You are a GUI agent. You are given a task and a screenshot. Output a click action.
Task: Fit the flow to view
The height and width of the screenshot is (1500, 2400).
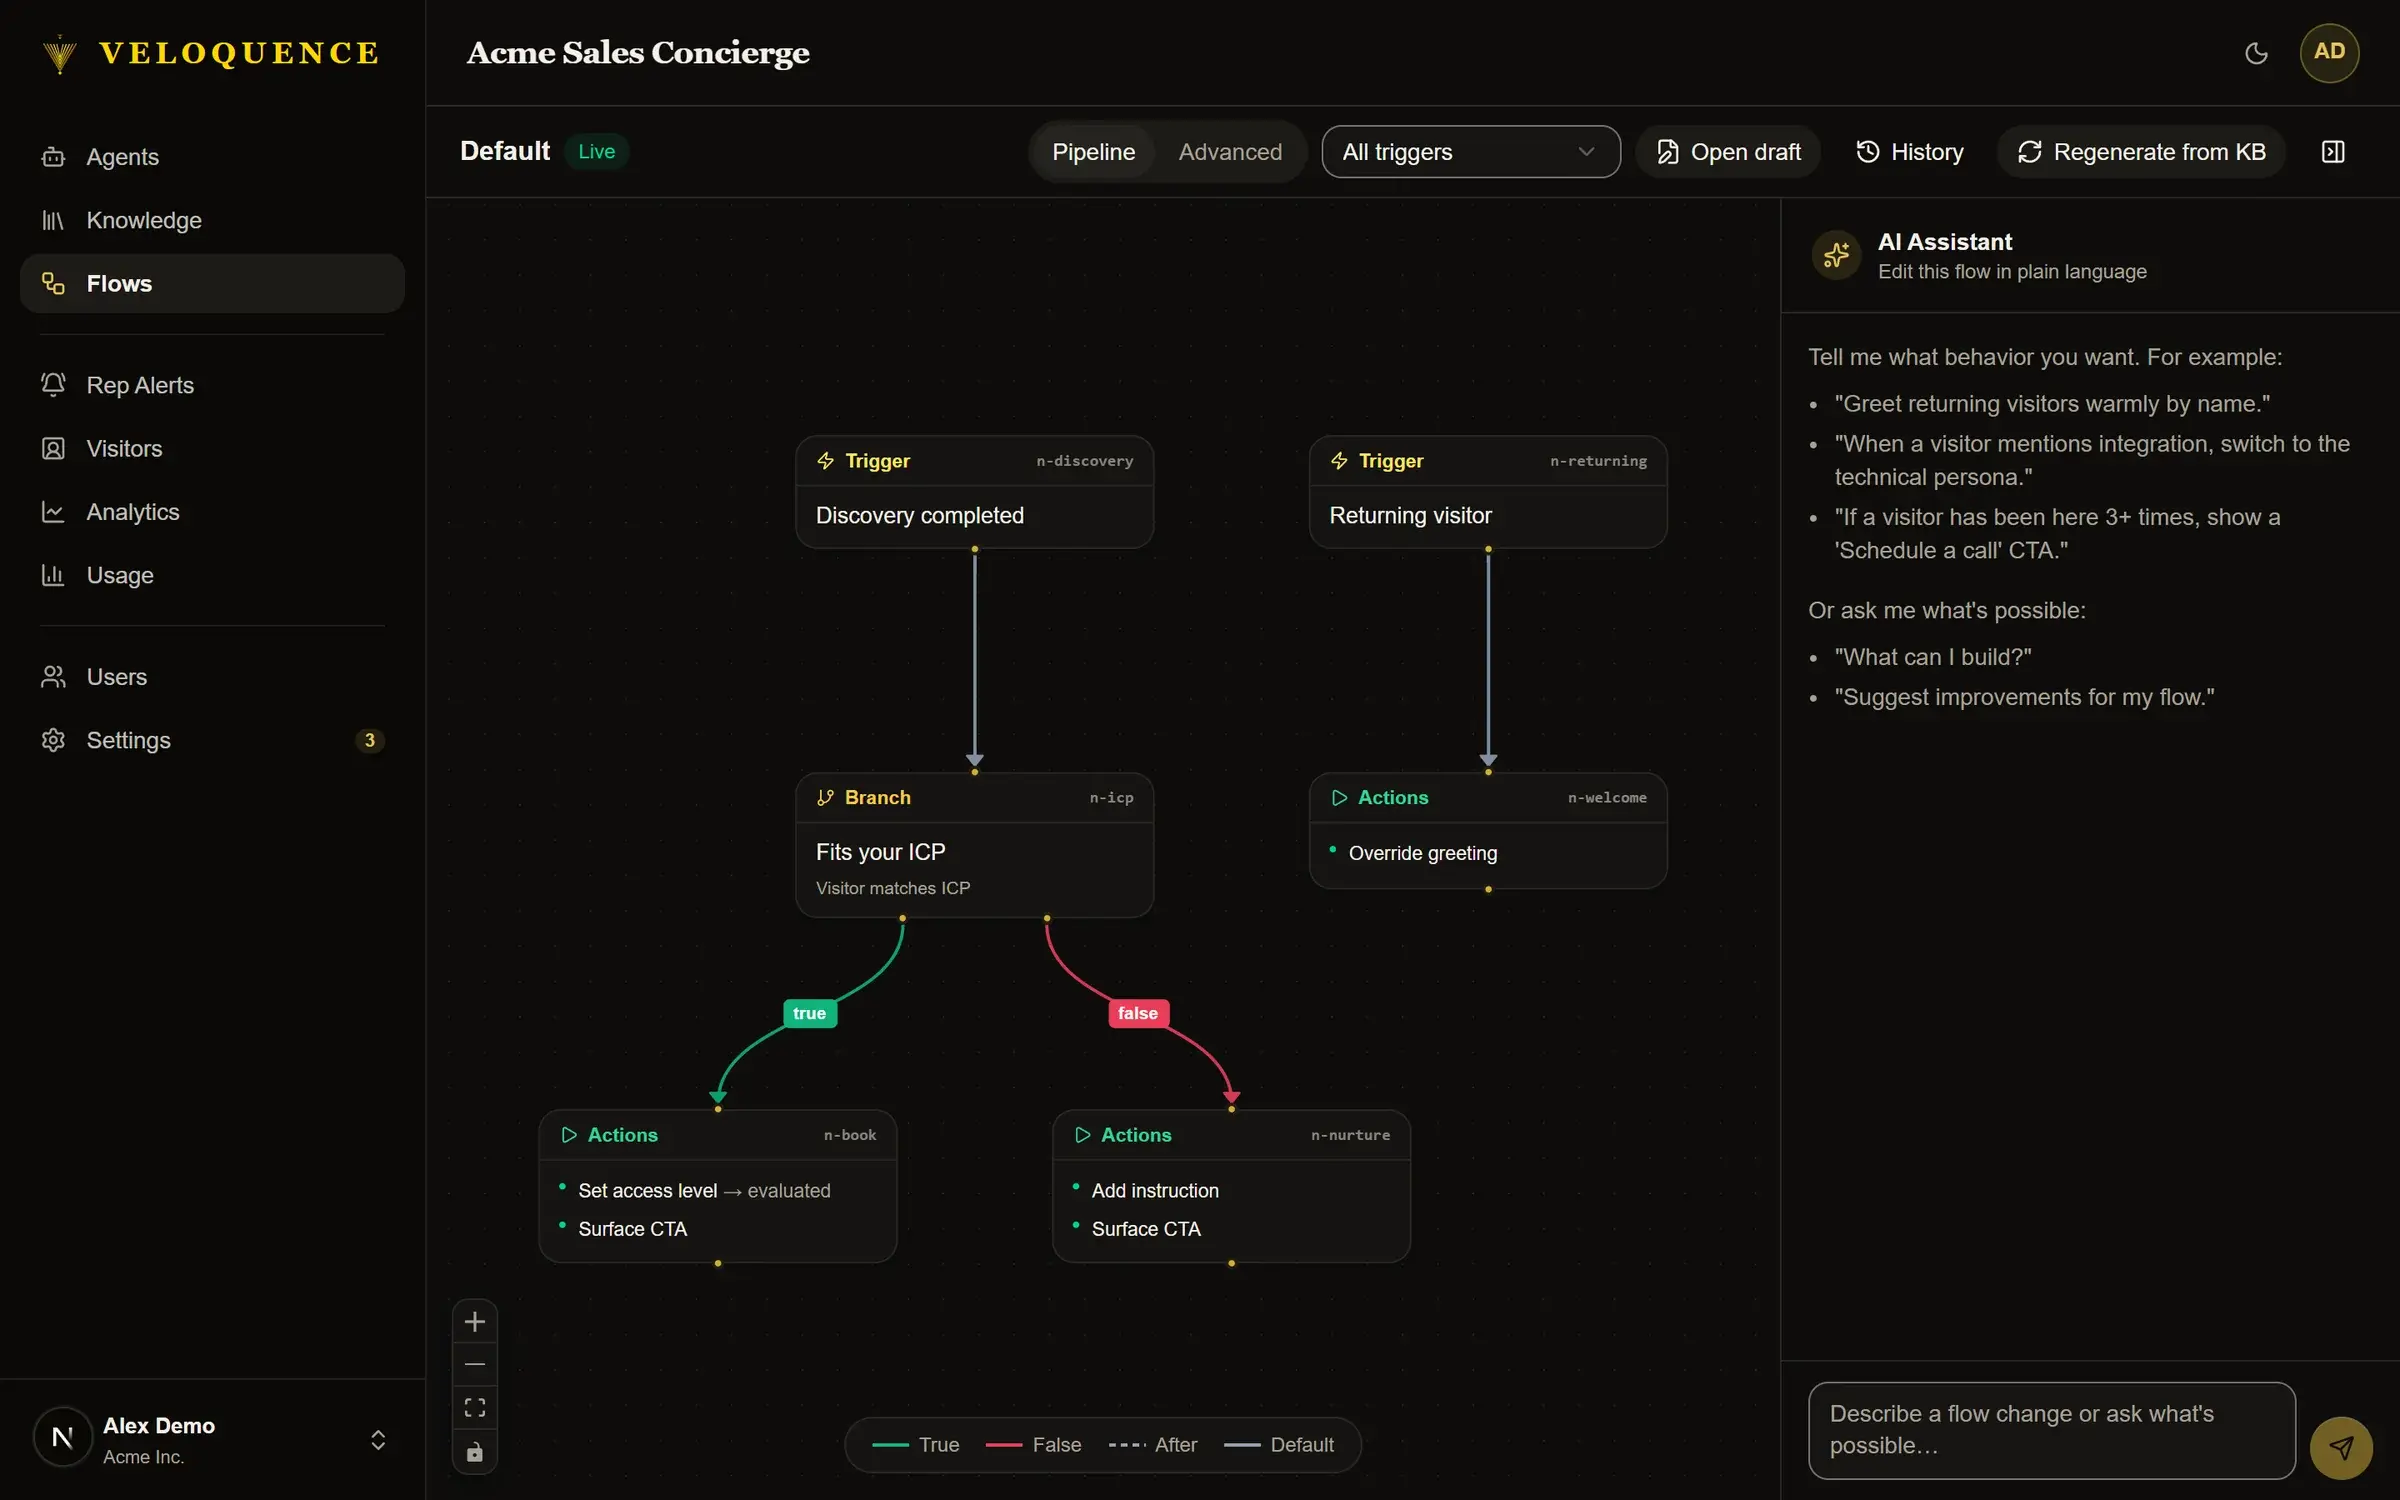(x=475, y=1408)
